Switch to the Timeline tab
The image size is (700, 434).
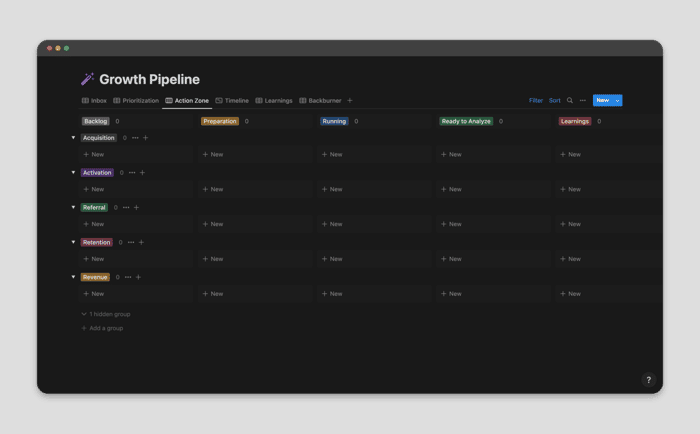232,100
